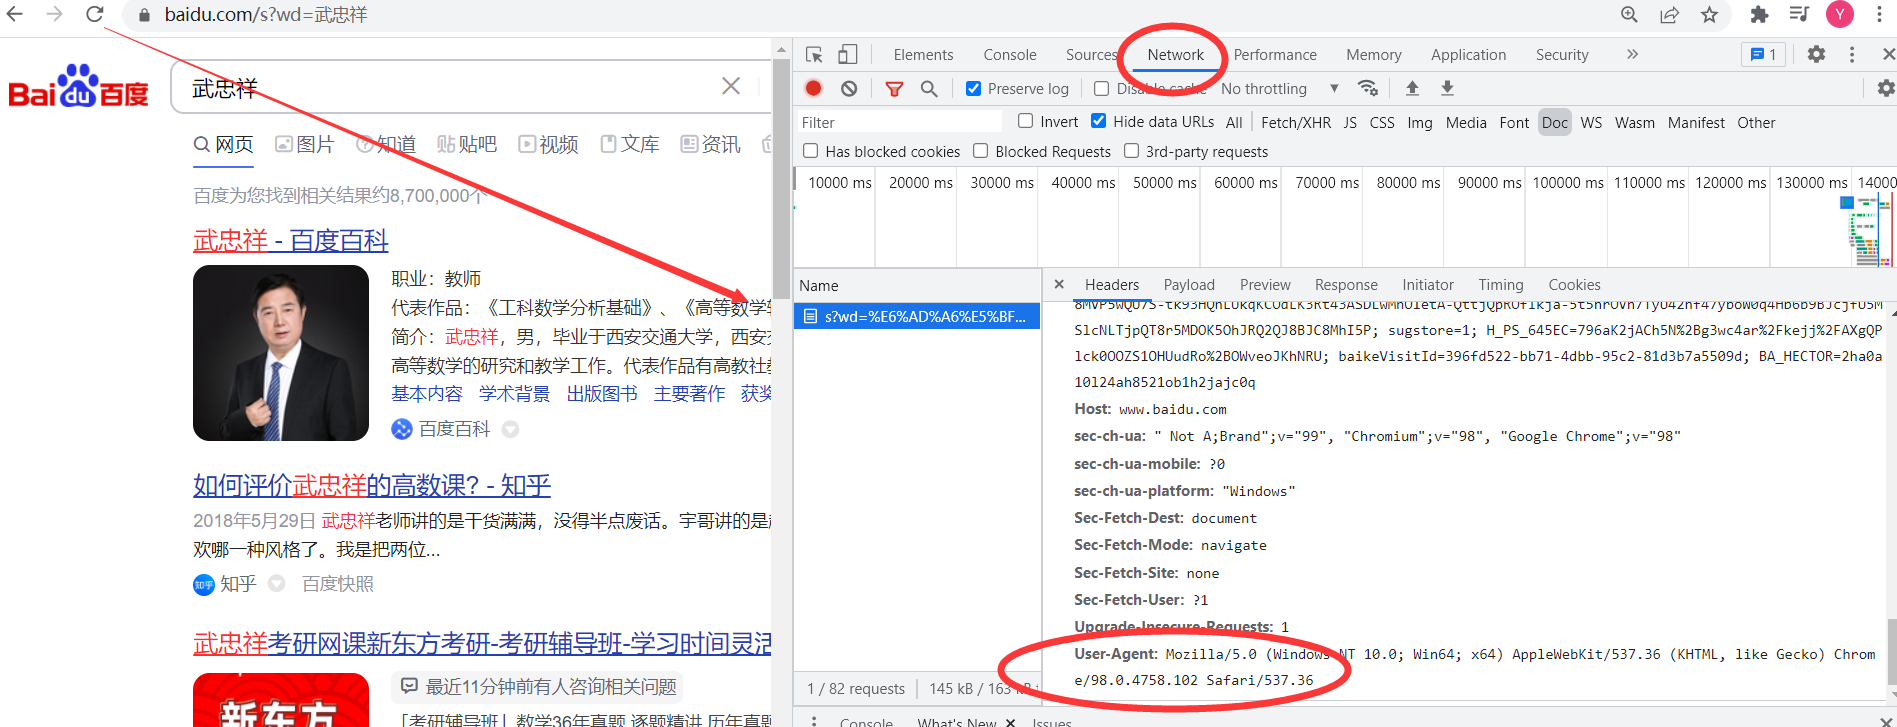Show the Response tab of request

pos(1346,285)
